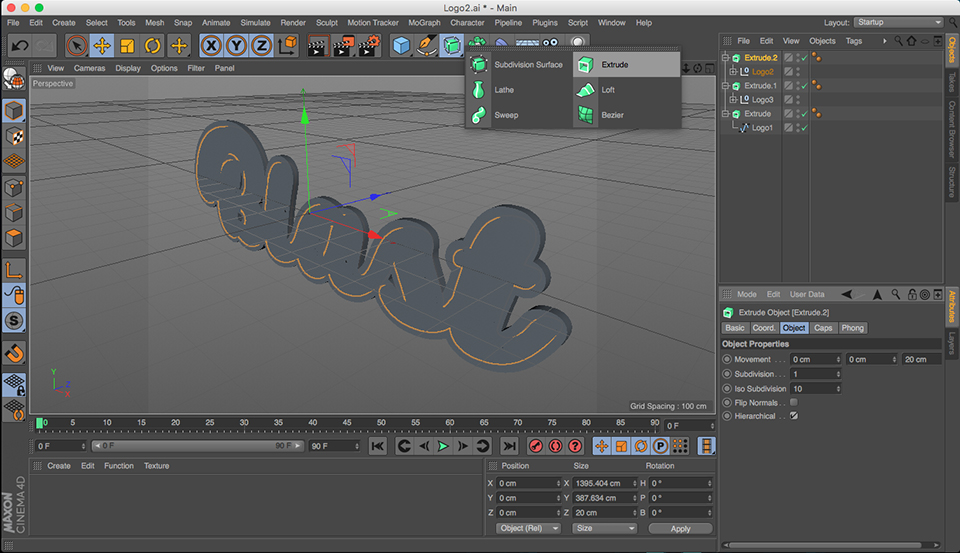Expand the Logo2 child node
This screenshot has width=960, height=553.
733,72
